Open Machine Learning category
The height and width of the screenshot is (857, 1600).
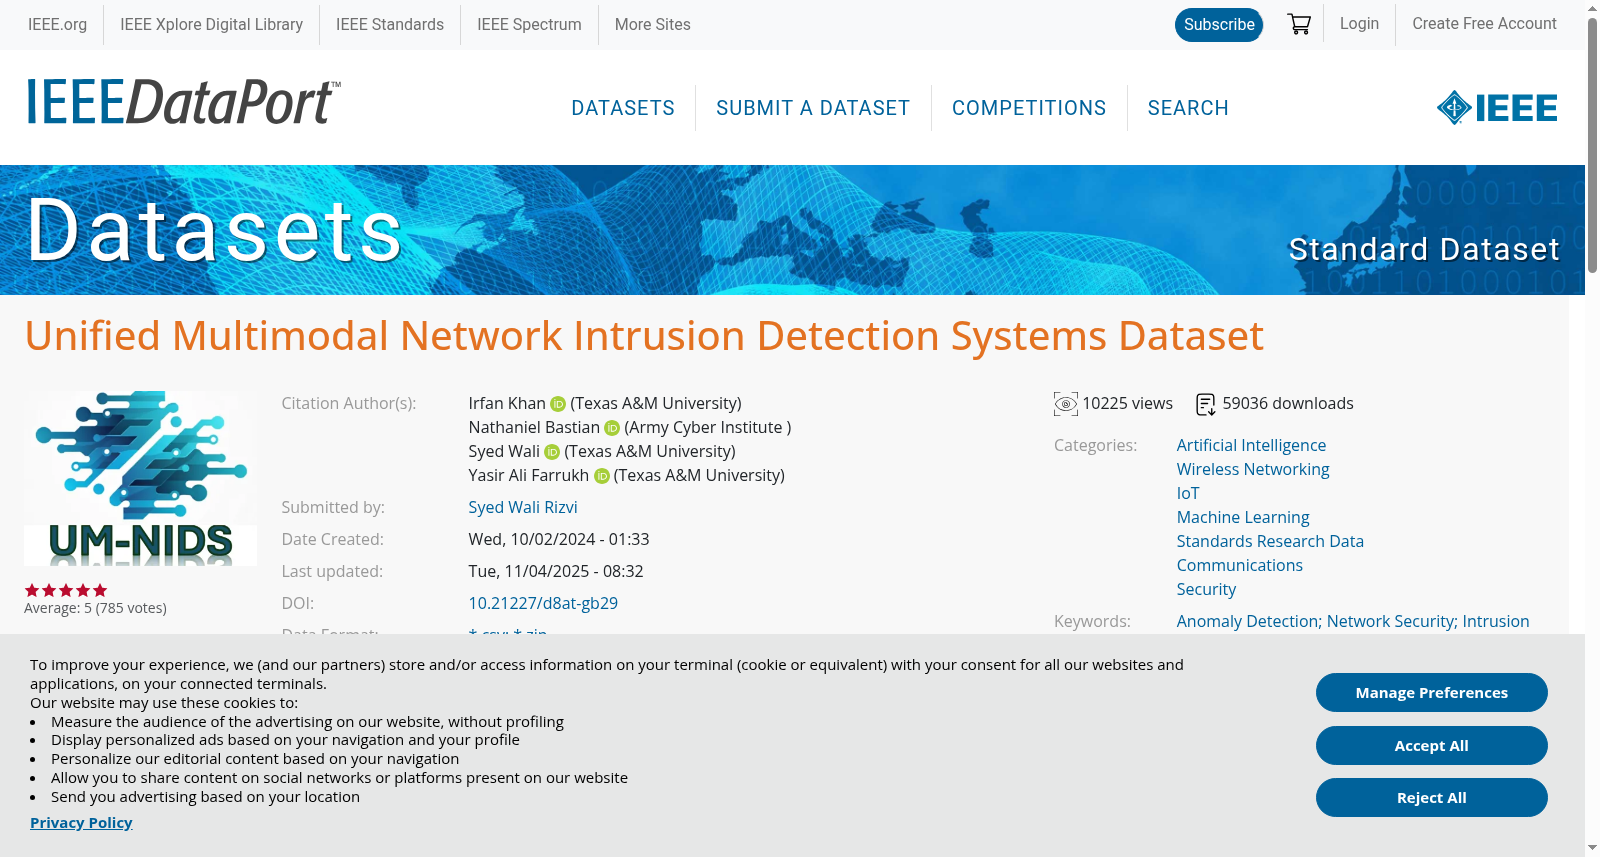click(x=1243, y=517)
